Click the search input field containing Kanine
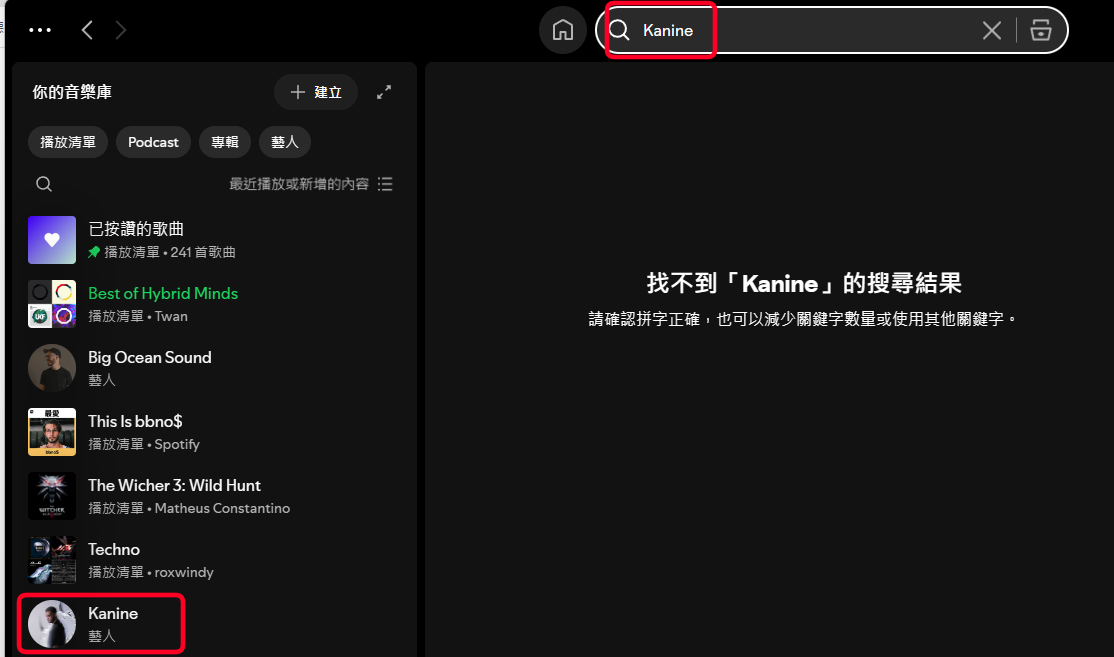The height and width of the screenshot is (657, 1114). click(x=800, y=30)
